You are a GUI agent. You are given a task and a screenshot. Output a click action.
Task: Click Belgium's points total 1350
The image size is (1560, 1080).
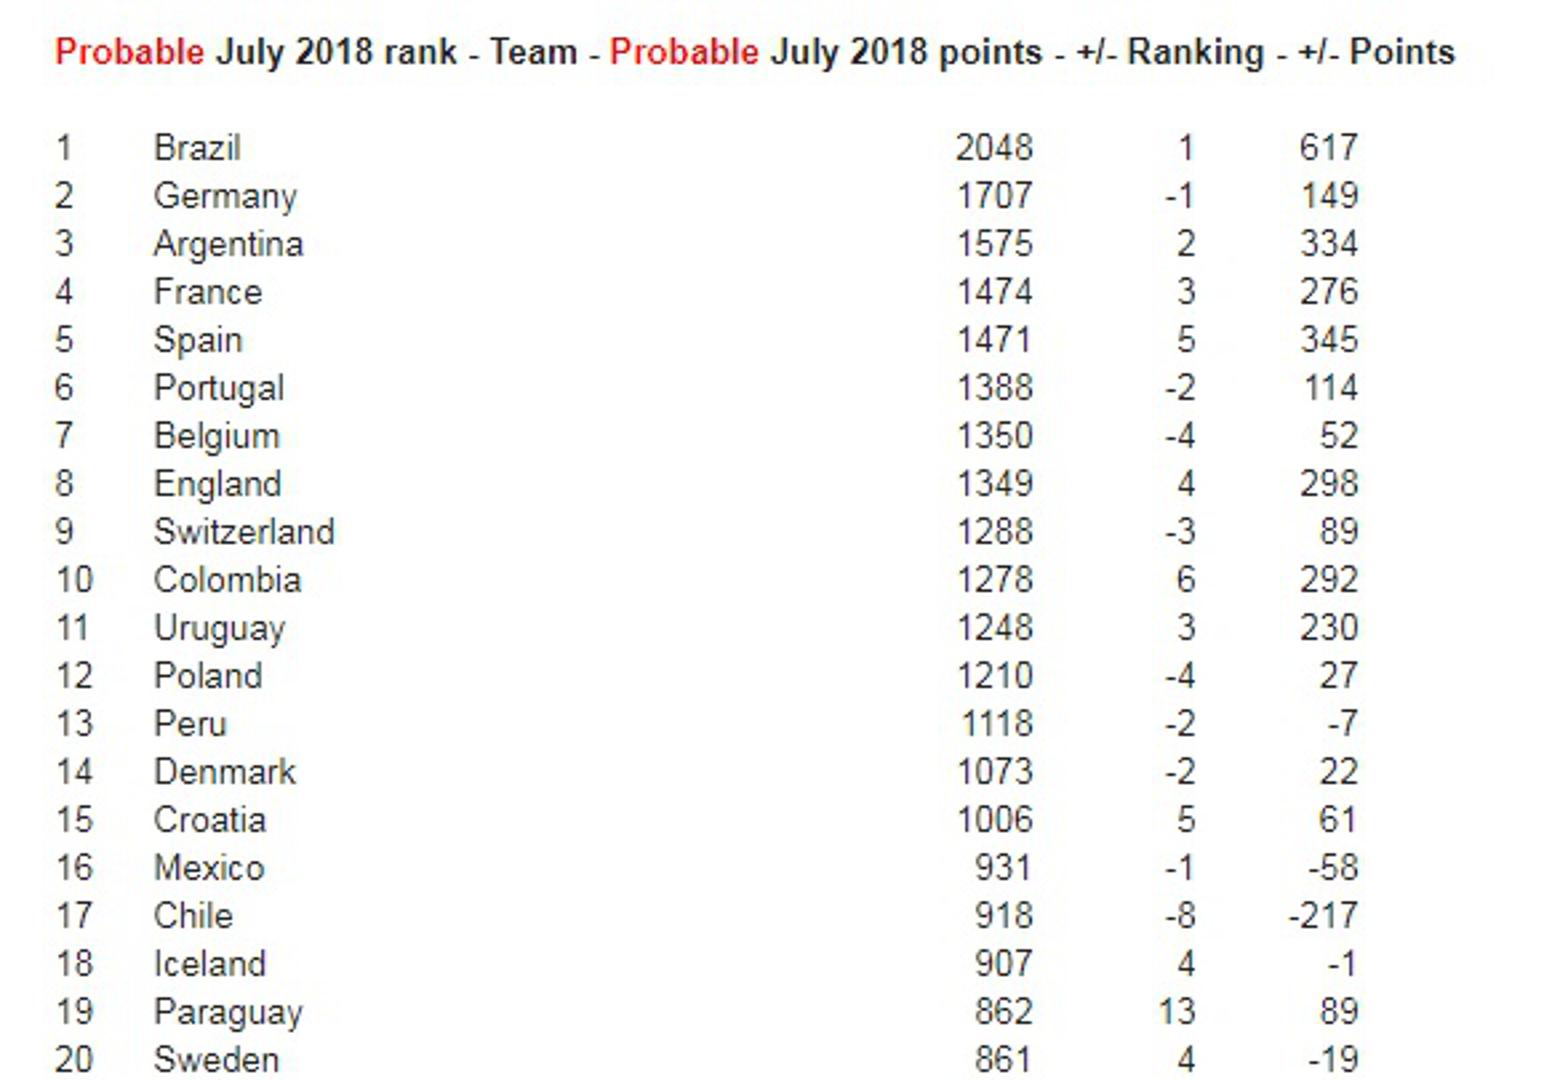(x=994, y=436)
